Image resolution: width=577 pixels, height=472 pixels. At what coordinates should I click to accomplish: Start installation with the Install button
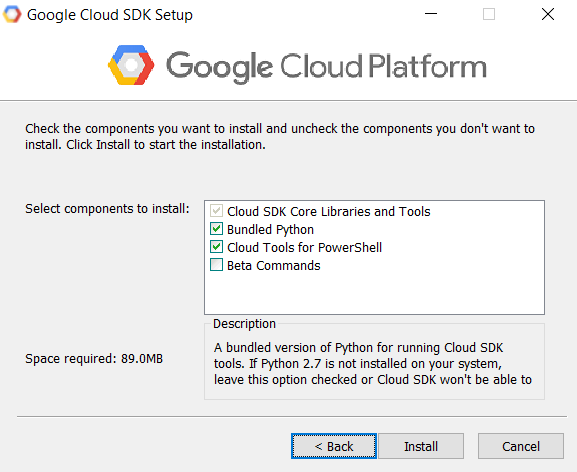(421, 446)
